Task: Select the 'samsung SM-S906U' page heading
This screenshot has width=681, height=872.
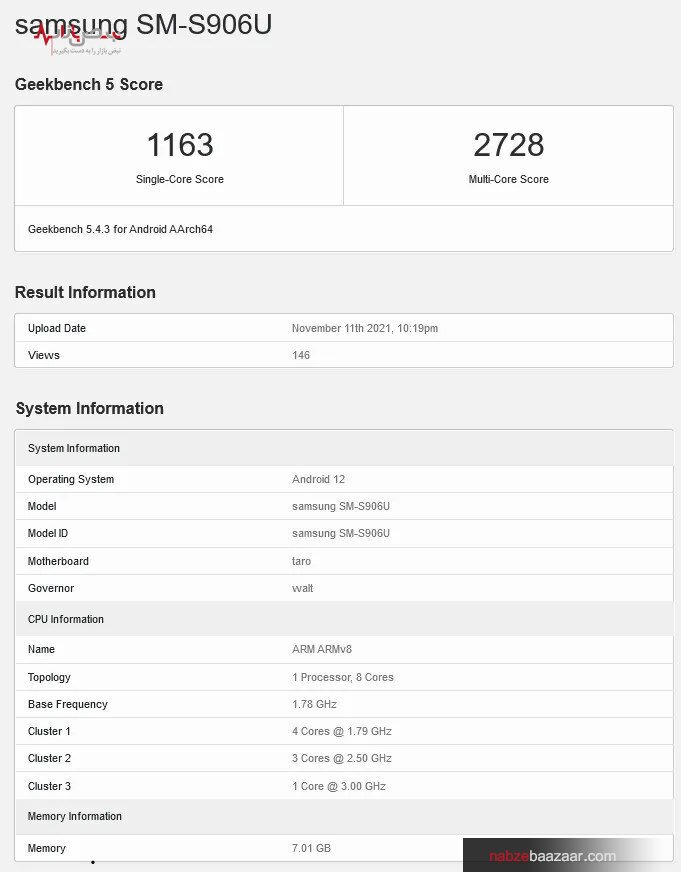Action: (143, 26)
